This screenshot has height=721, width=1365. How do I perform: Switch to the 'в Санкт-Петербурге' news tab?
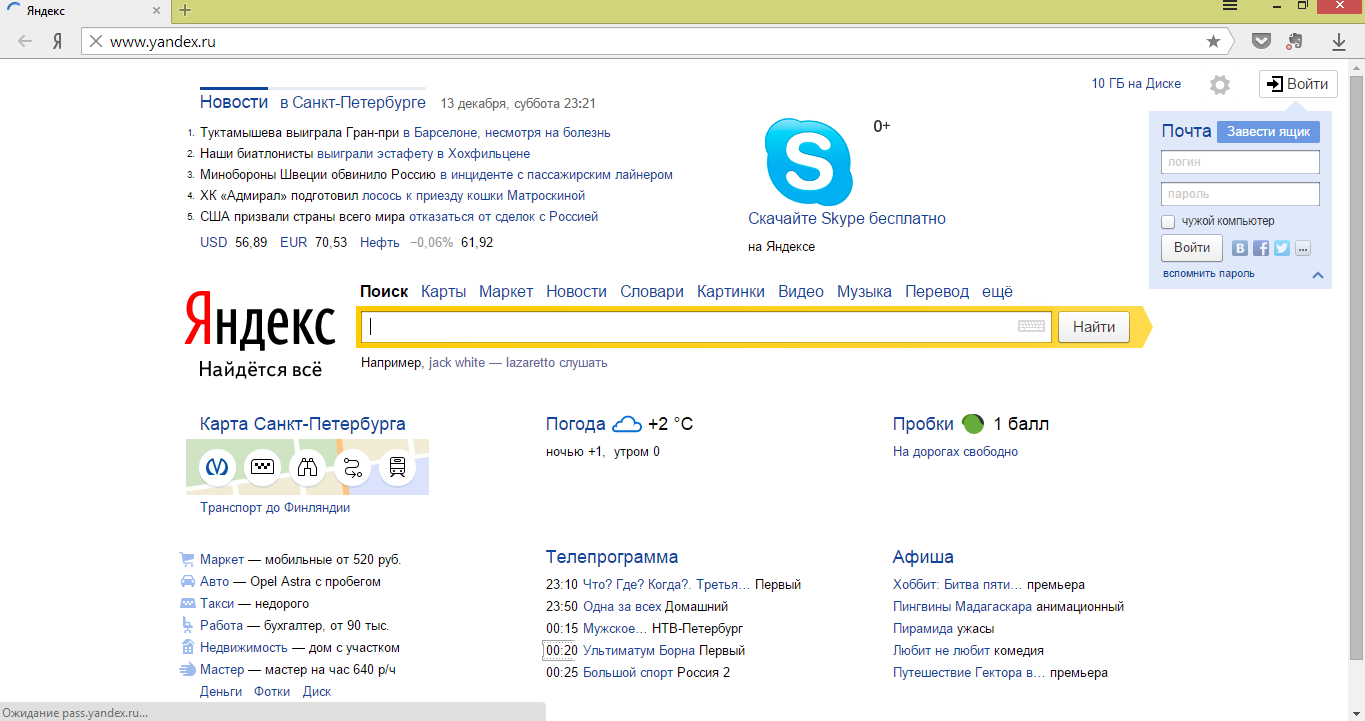(353, 103)
